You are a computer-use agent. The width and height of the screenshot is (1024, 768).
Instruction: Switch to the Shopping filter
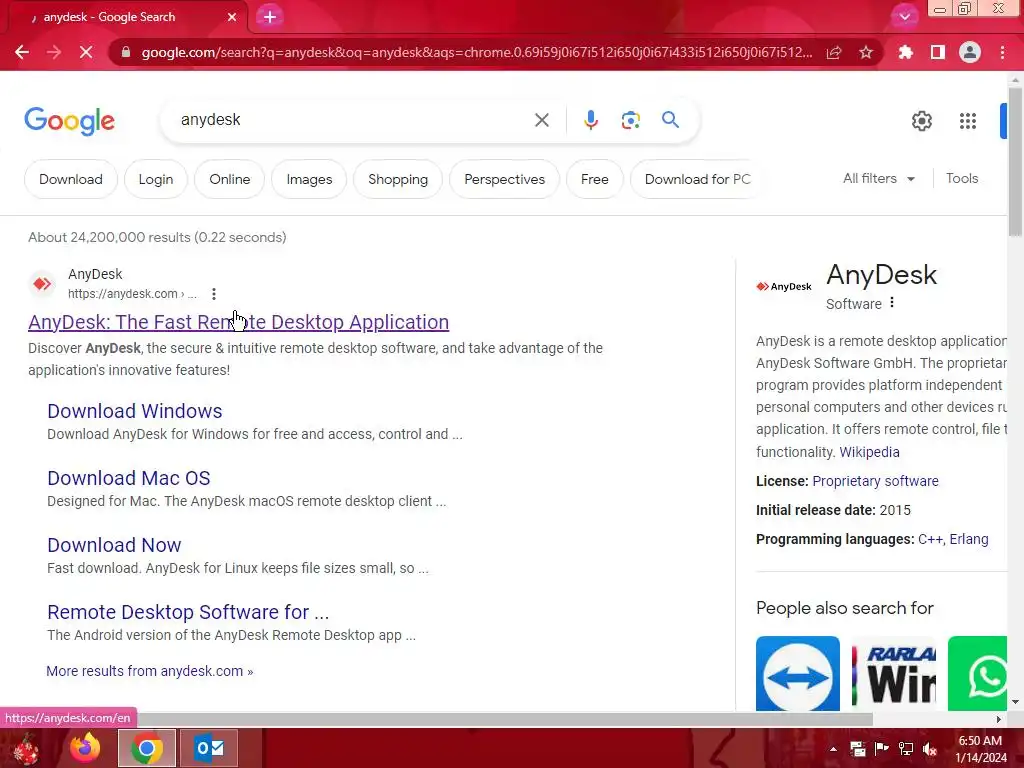(398, 179)
